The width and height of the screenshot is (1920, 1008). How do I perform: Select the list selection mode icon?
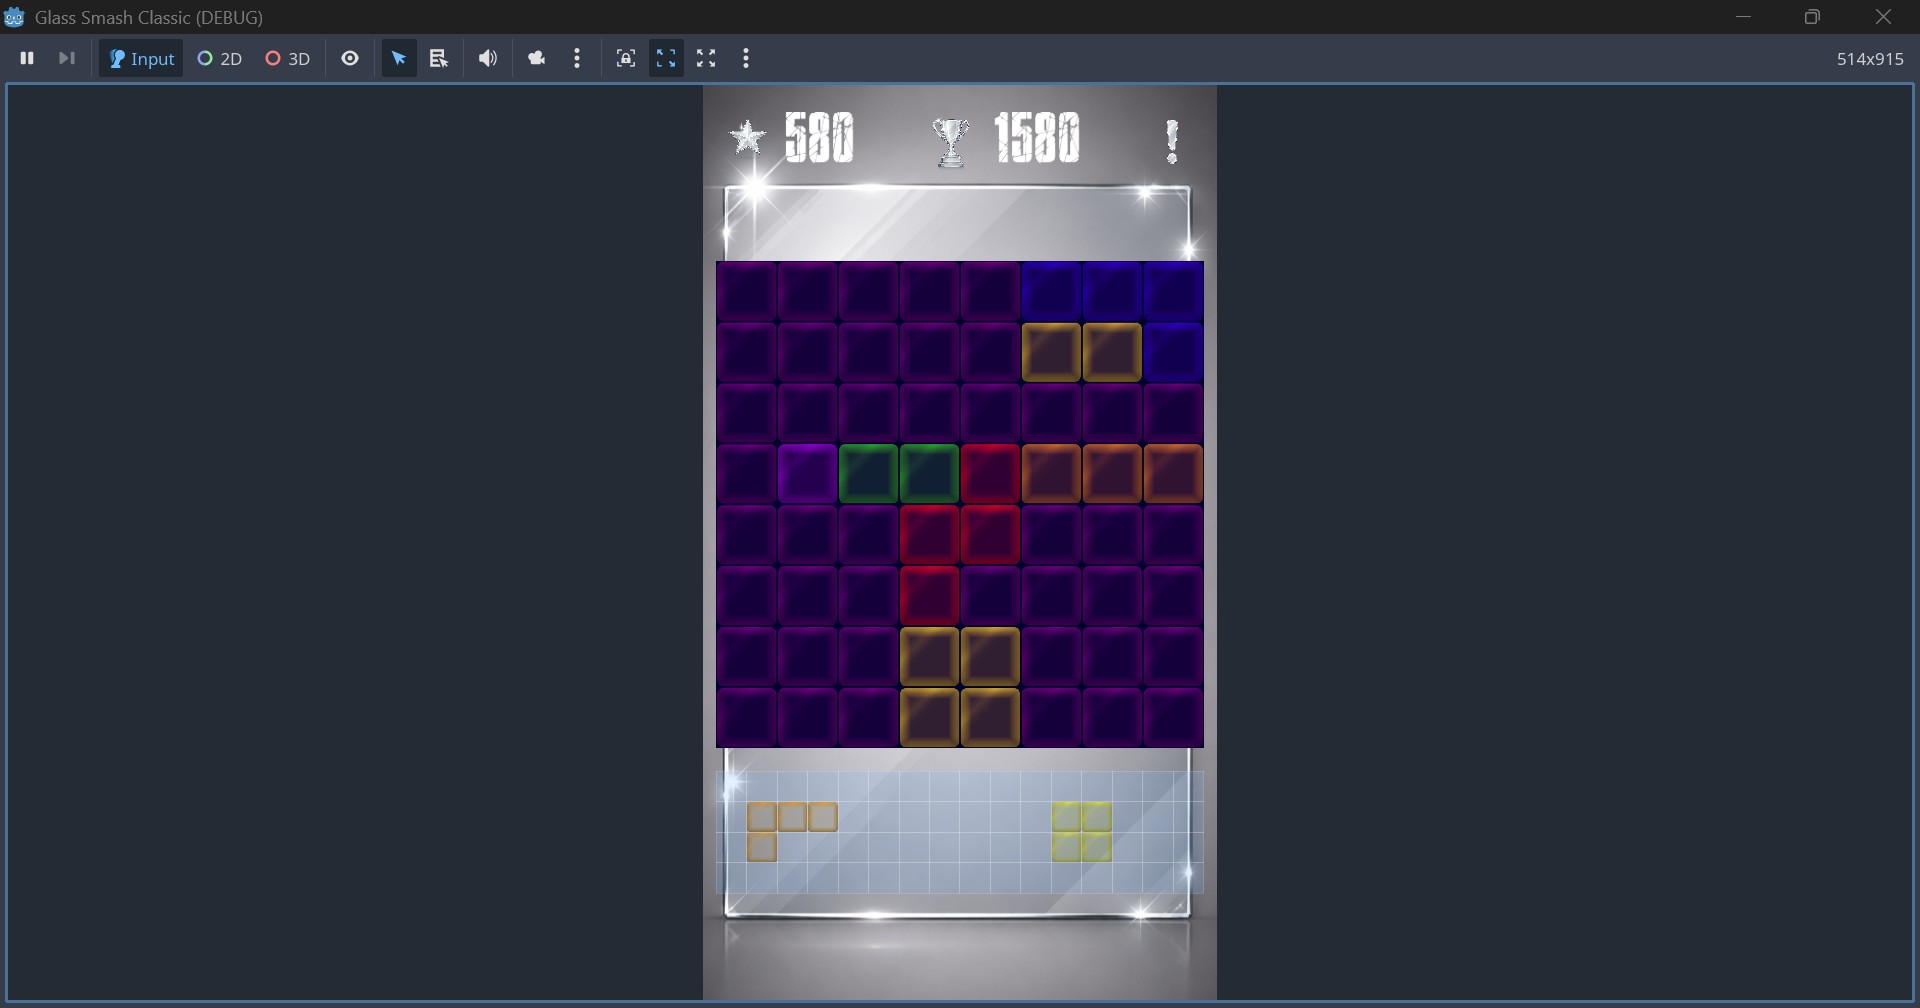[x=437, y=57]
